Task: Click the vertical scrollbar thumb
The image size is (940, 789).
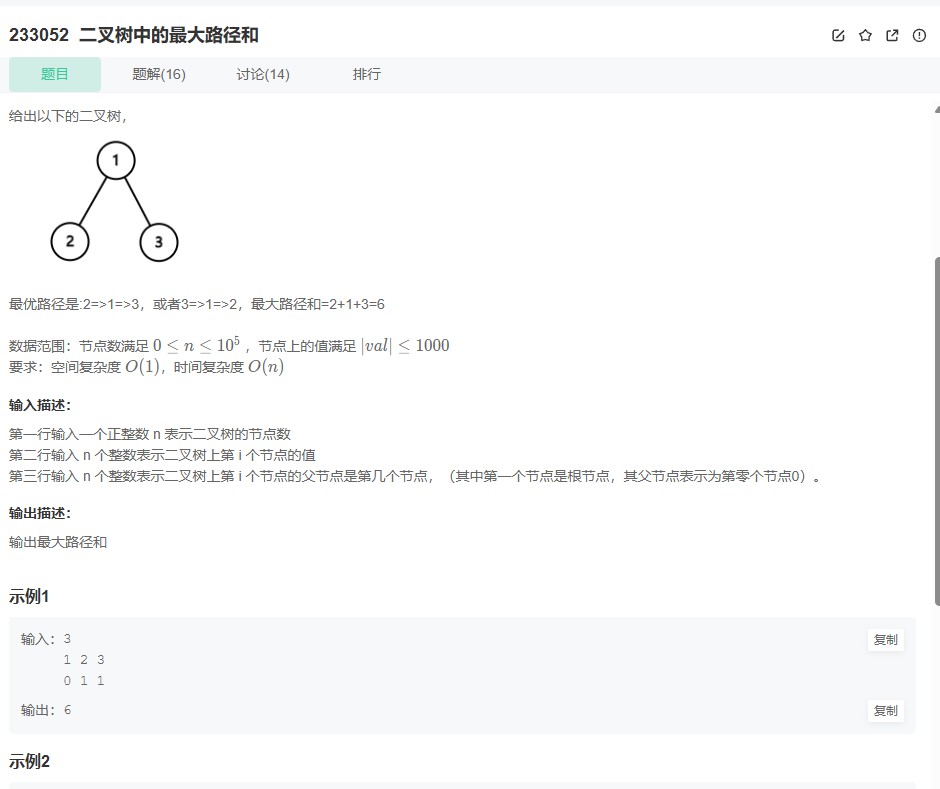Action: [937, 432]
